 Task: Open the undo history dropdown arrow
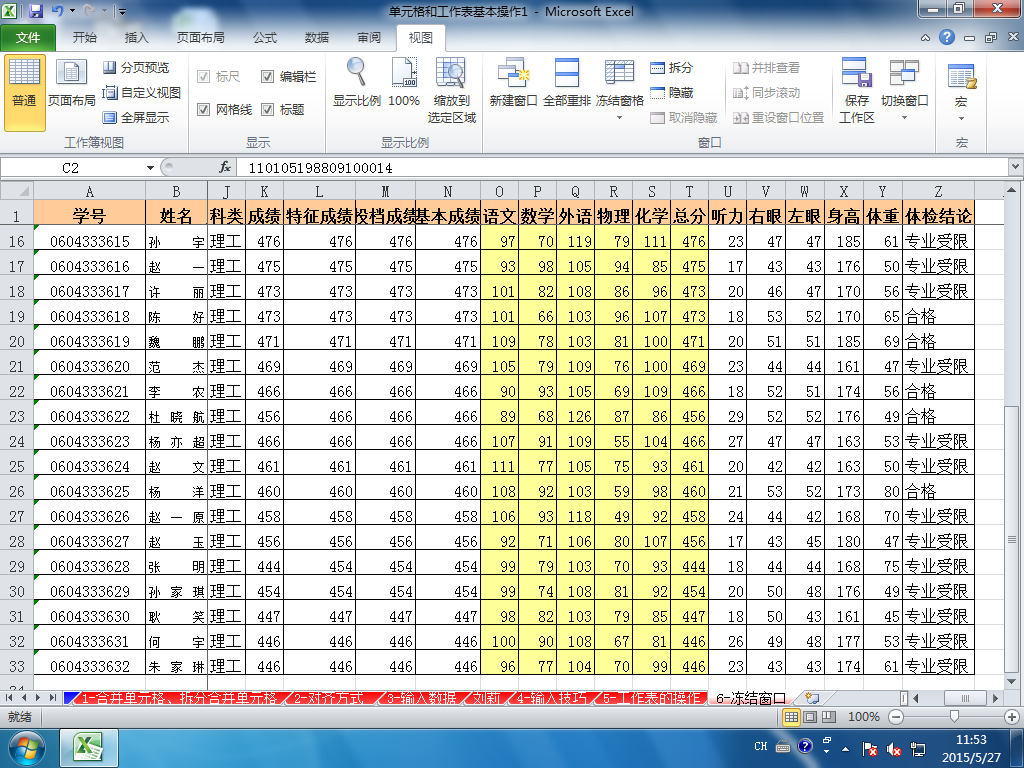(72, 11)
